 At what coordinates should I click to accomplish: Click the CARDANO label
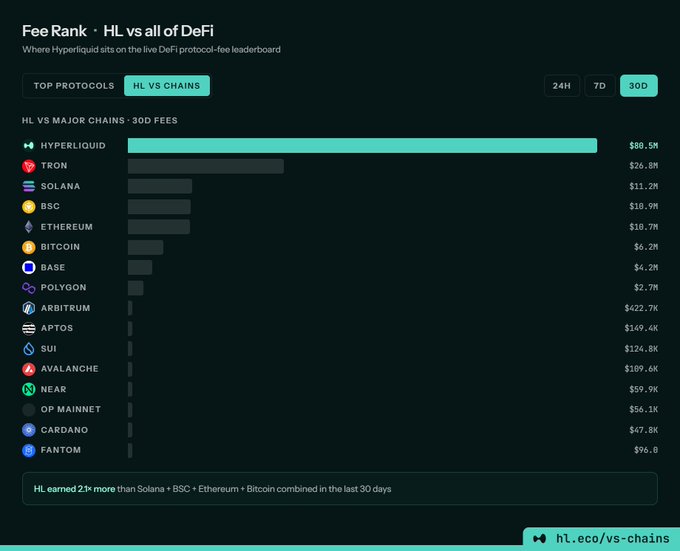pos(64,430)
